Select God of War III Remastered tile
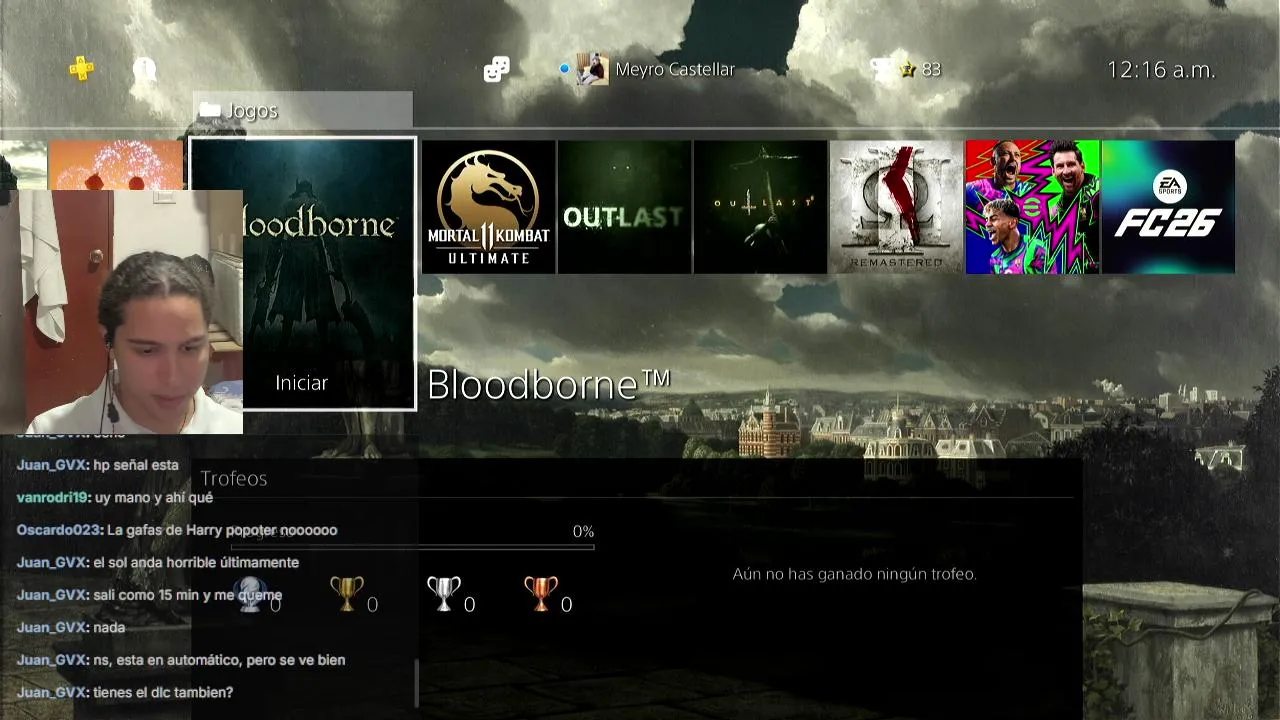Viewport: 1280px width, 720px height. pyautogui.click(x=896, y=206)
